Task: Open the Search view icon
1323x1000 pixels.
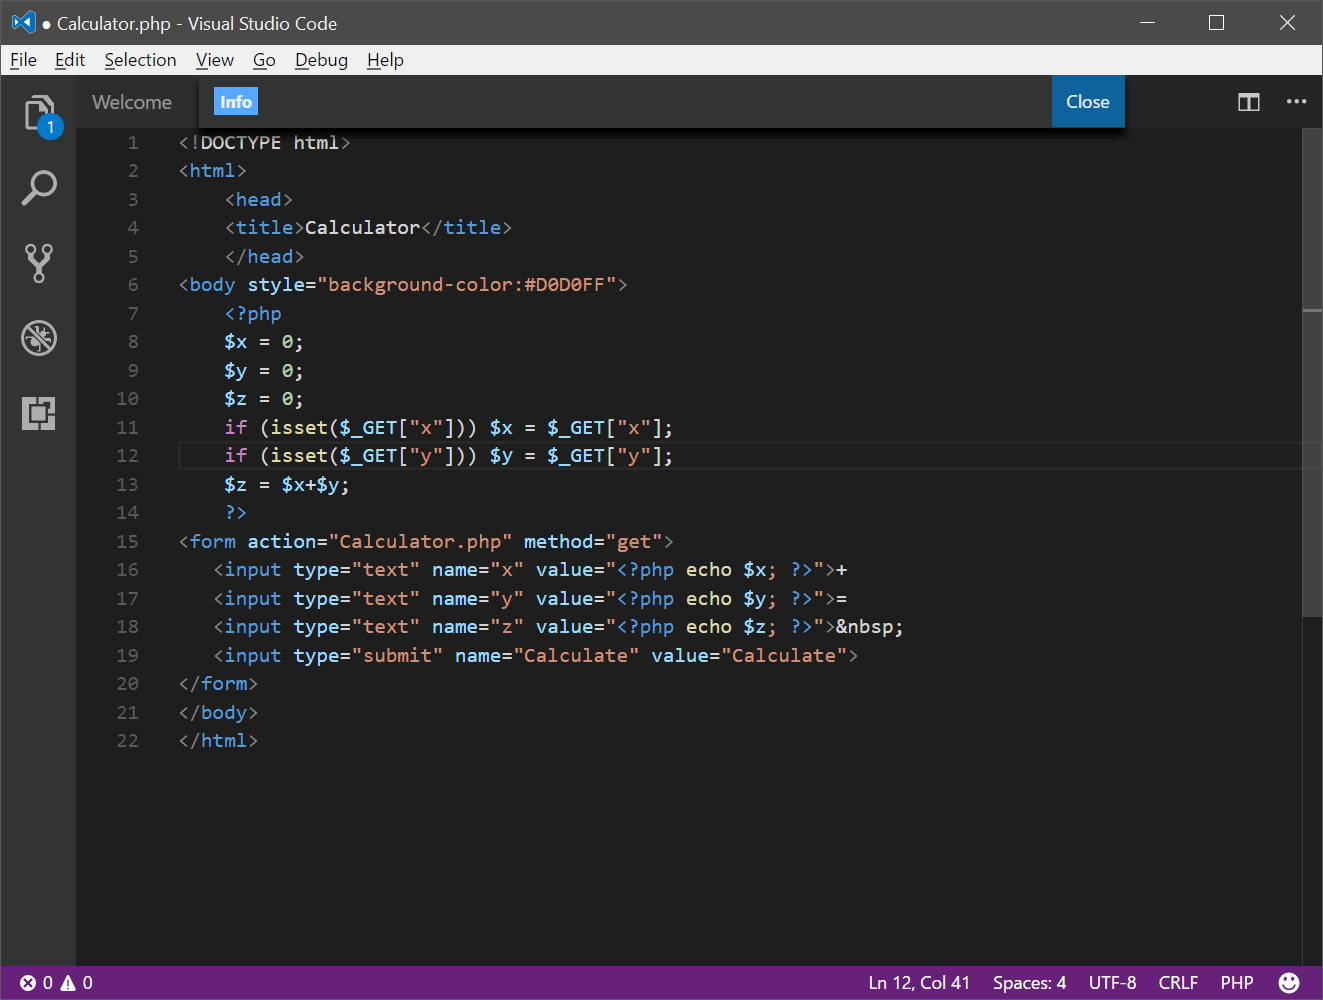Action: click(39, 188)
